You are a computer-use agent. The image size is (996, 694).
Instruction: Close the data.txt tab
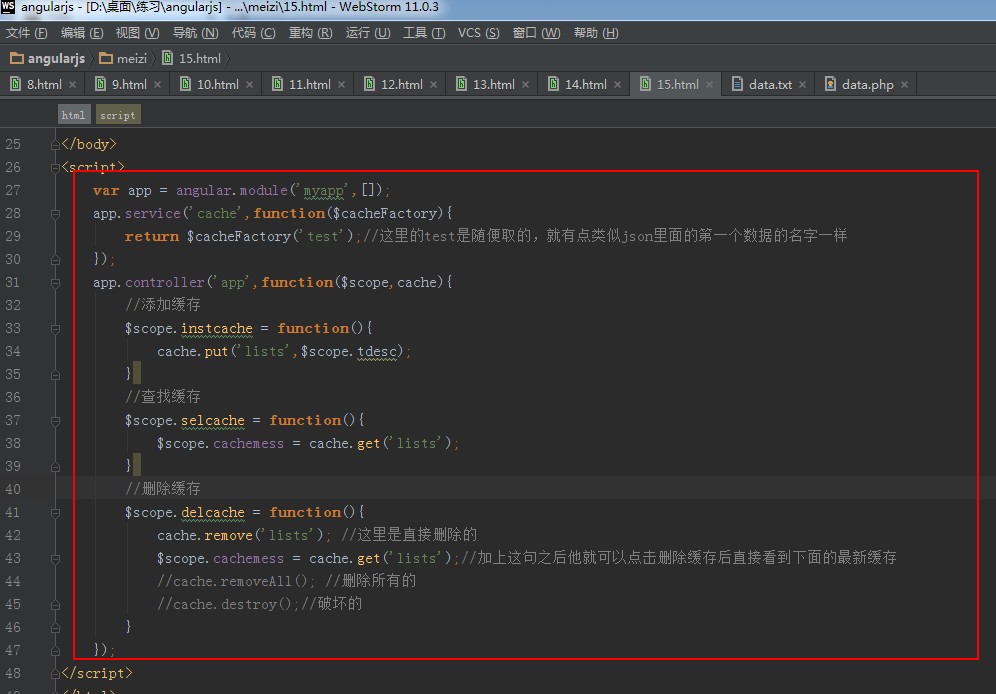pos(803,84)
